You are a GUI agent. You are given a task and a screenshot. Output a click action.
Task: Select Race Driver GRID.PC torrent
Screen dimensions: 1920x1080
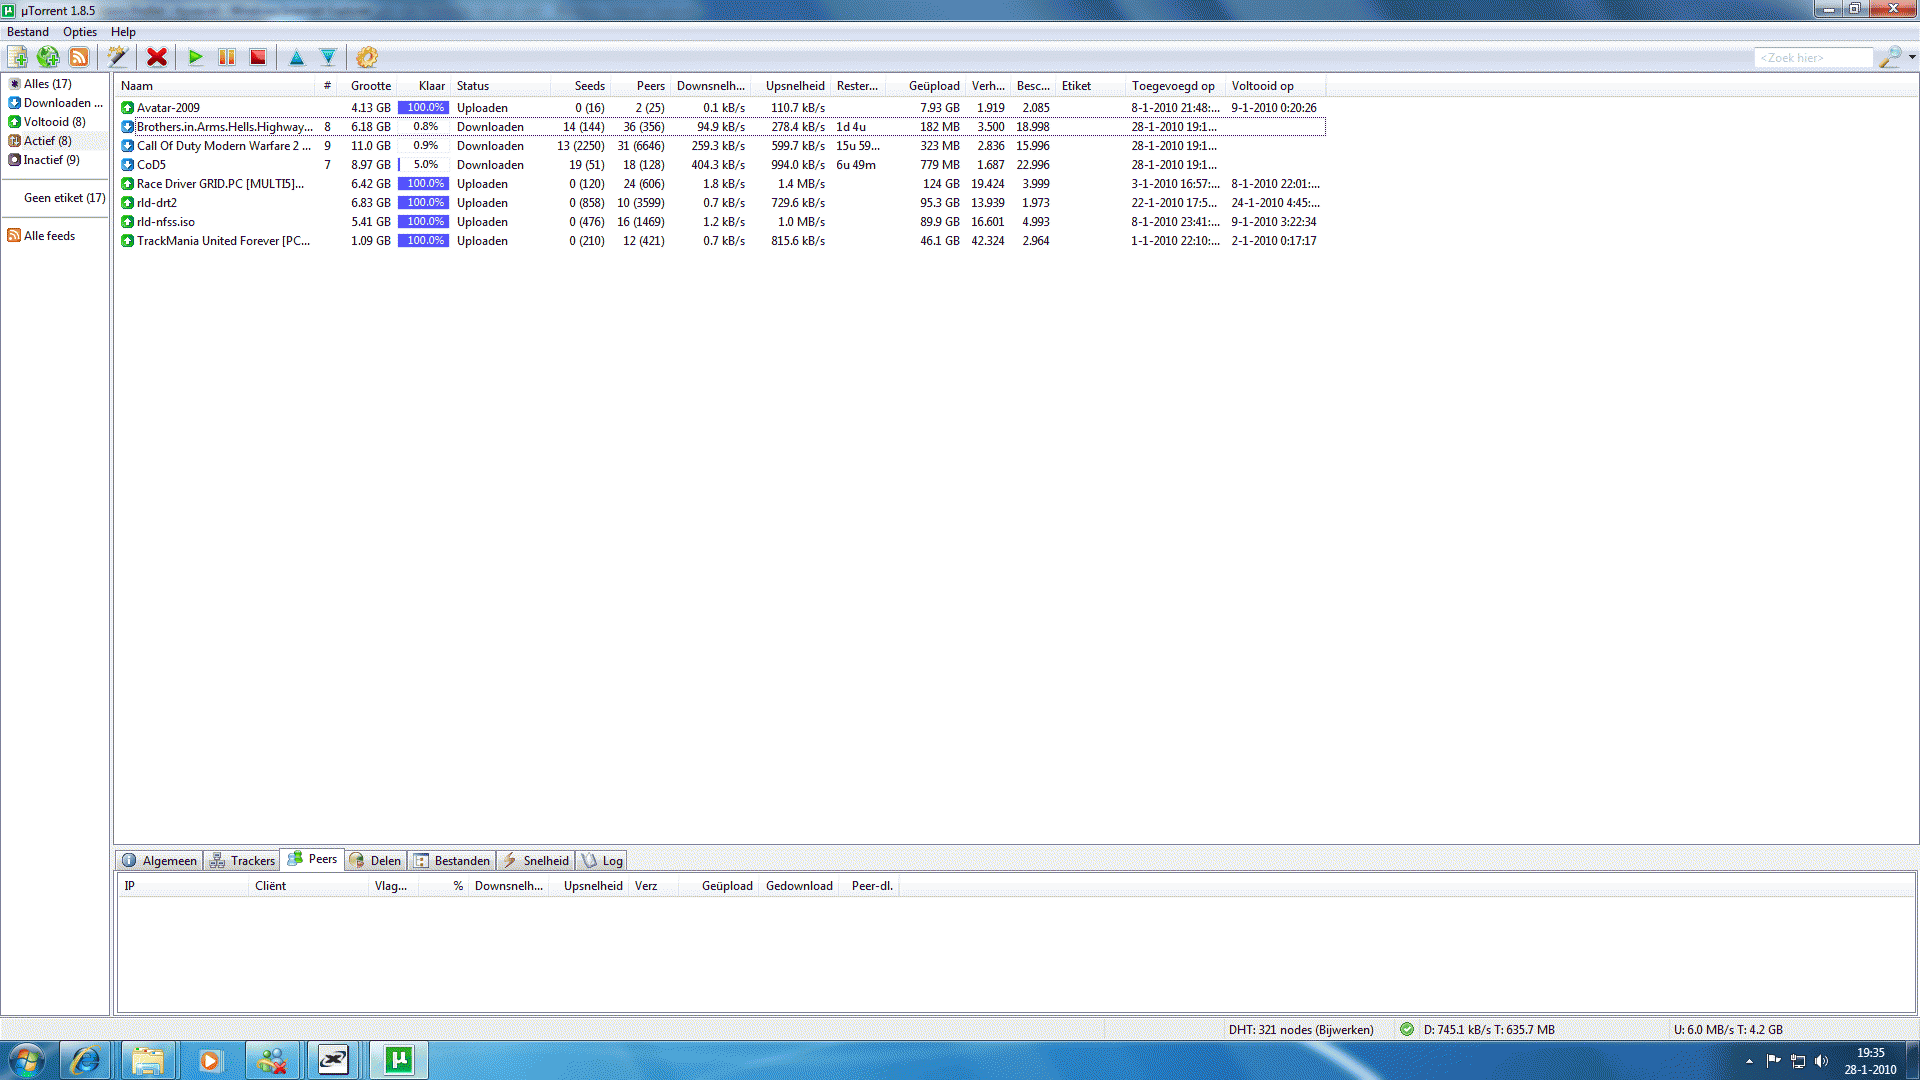point(721,184)
